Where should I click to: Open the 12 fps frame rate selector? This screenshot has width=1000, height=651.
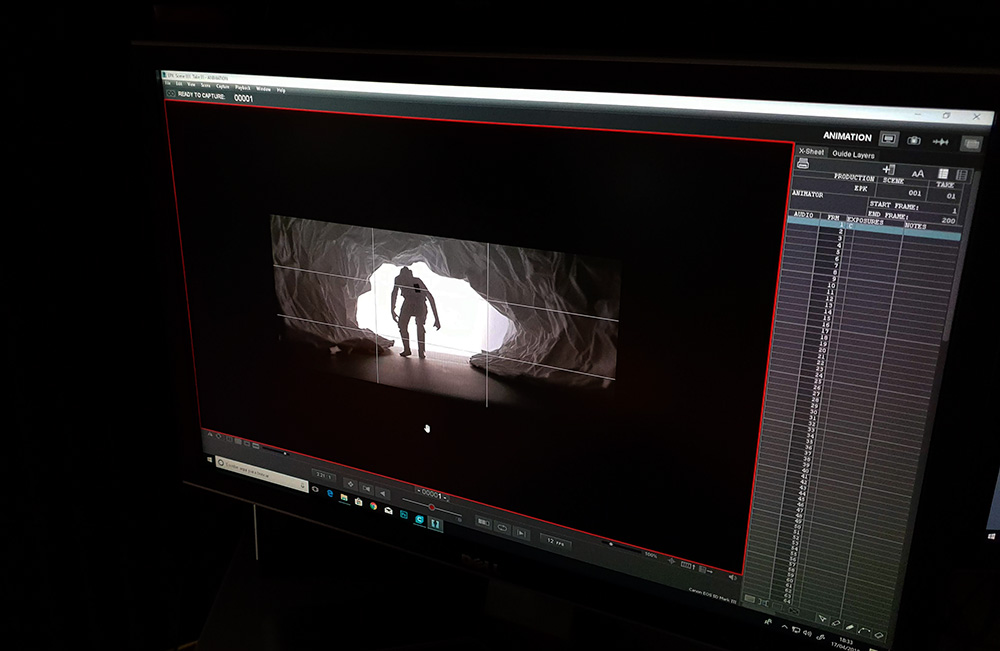tap(555, 542)
